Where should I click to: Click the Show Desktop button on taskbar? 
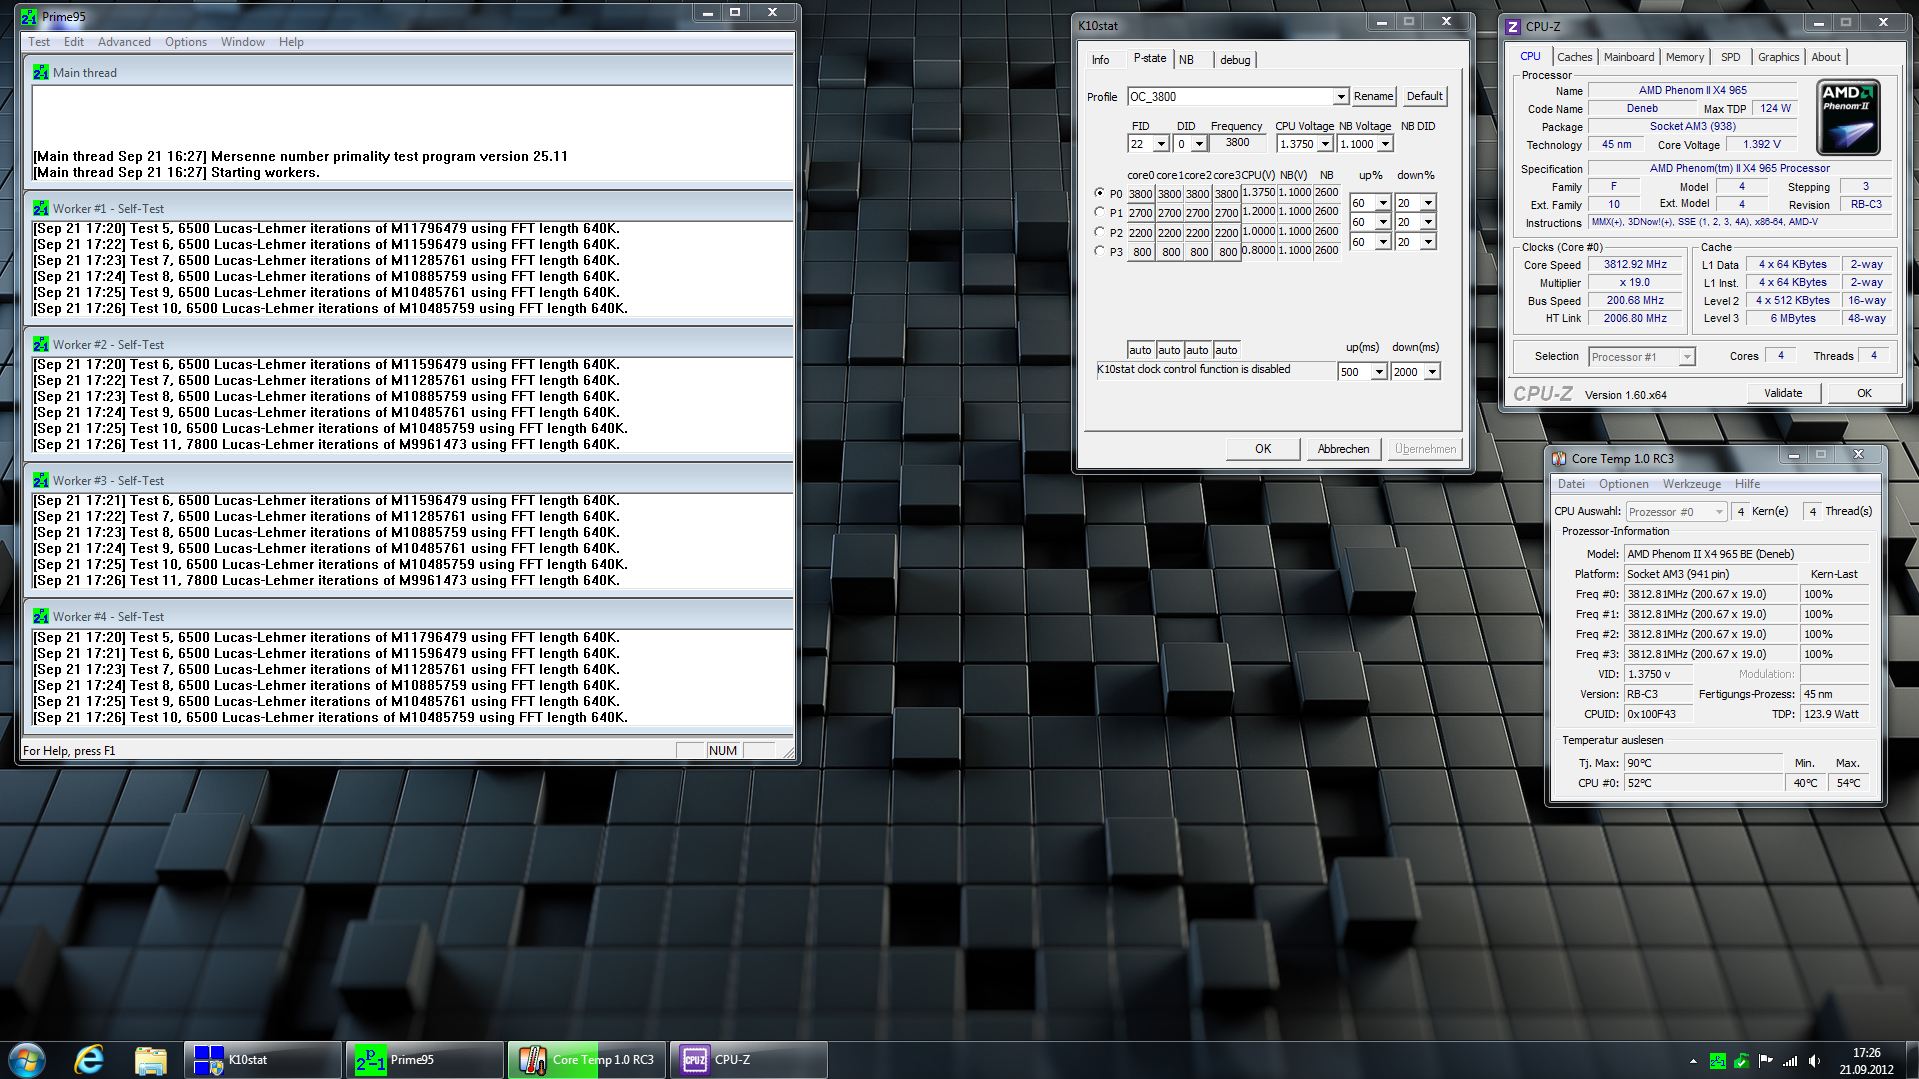[x=1911, y=1060]
